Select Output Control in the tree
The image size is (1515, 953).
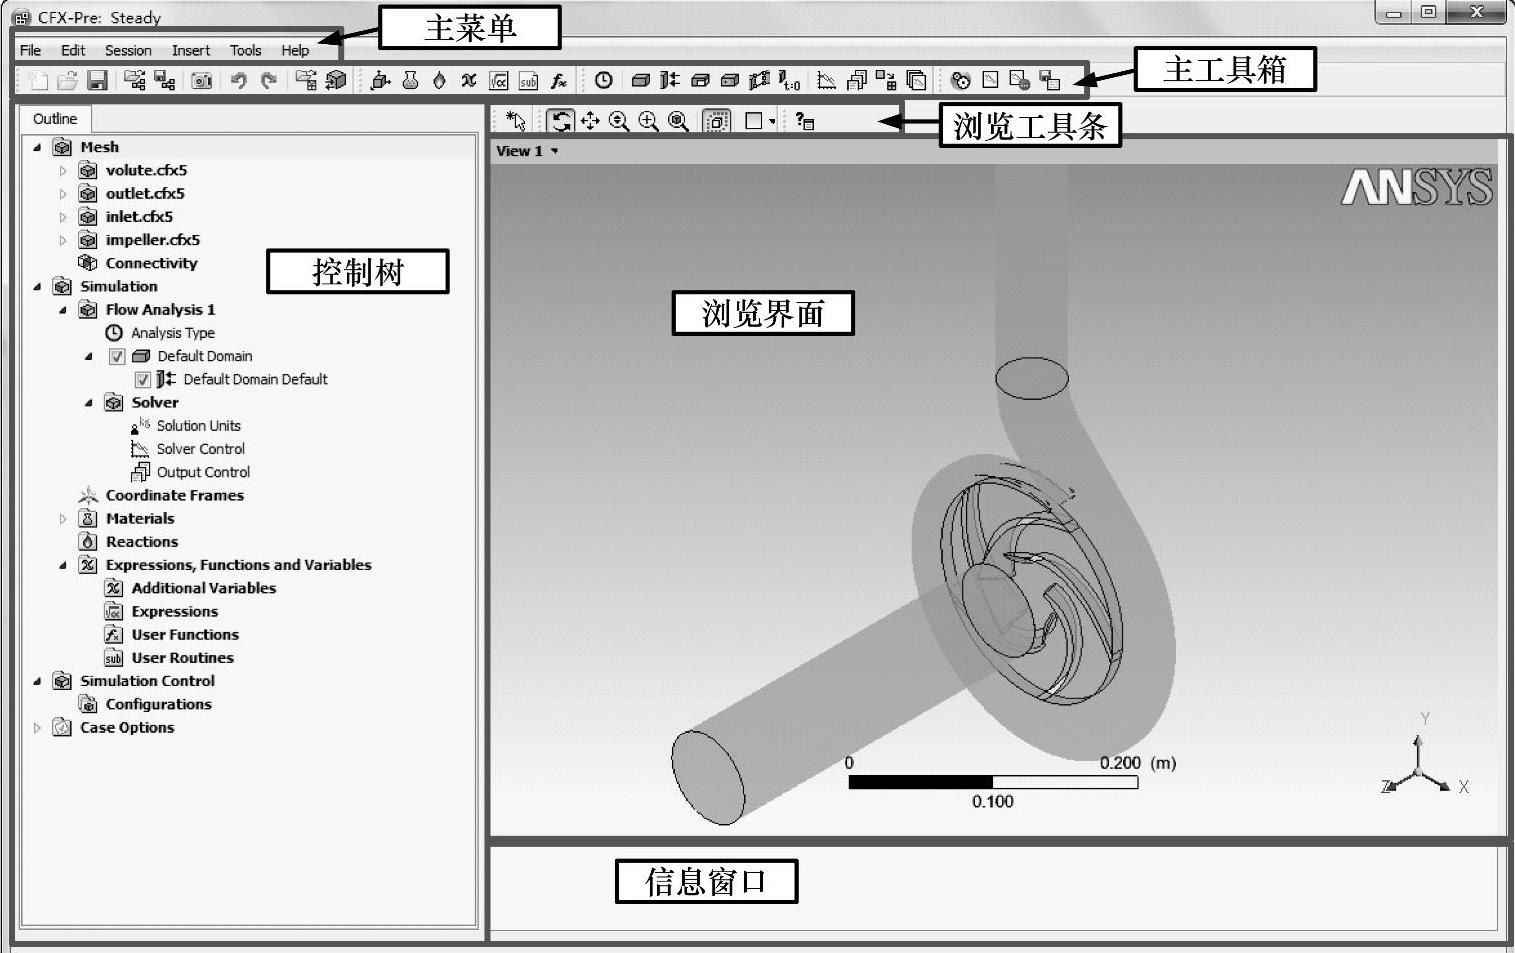pyautogui.click(x=203, y=472)
